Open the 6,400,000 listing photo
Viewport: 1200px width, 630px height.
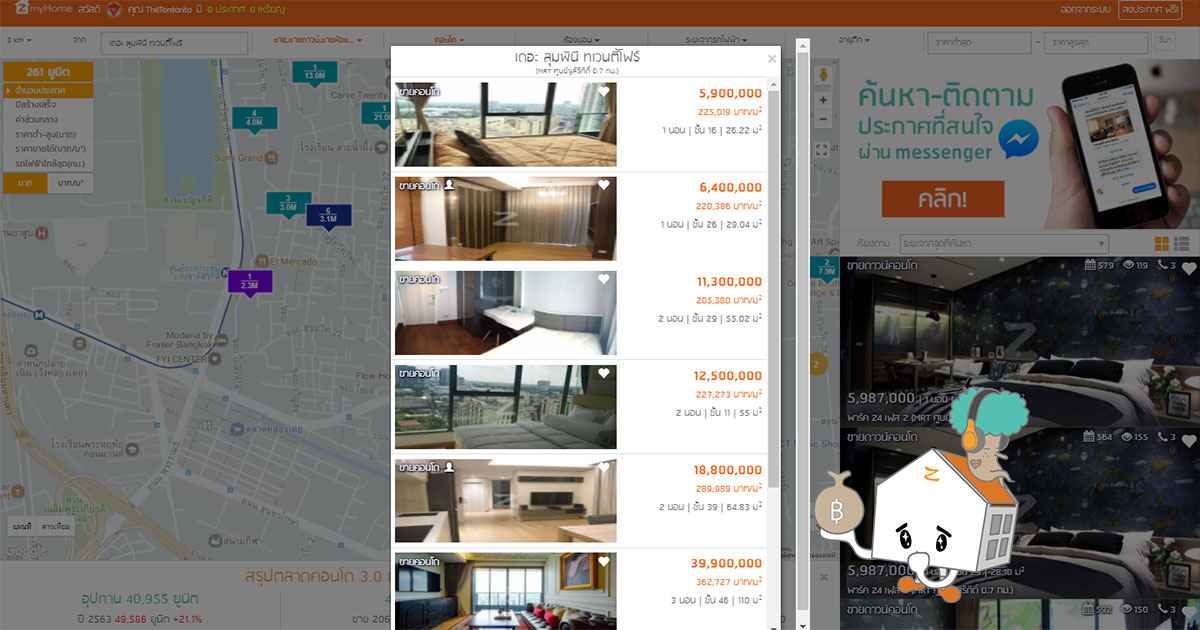(x=505, y=218)
